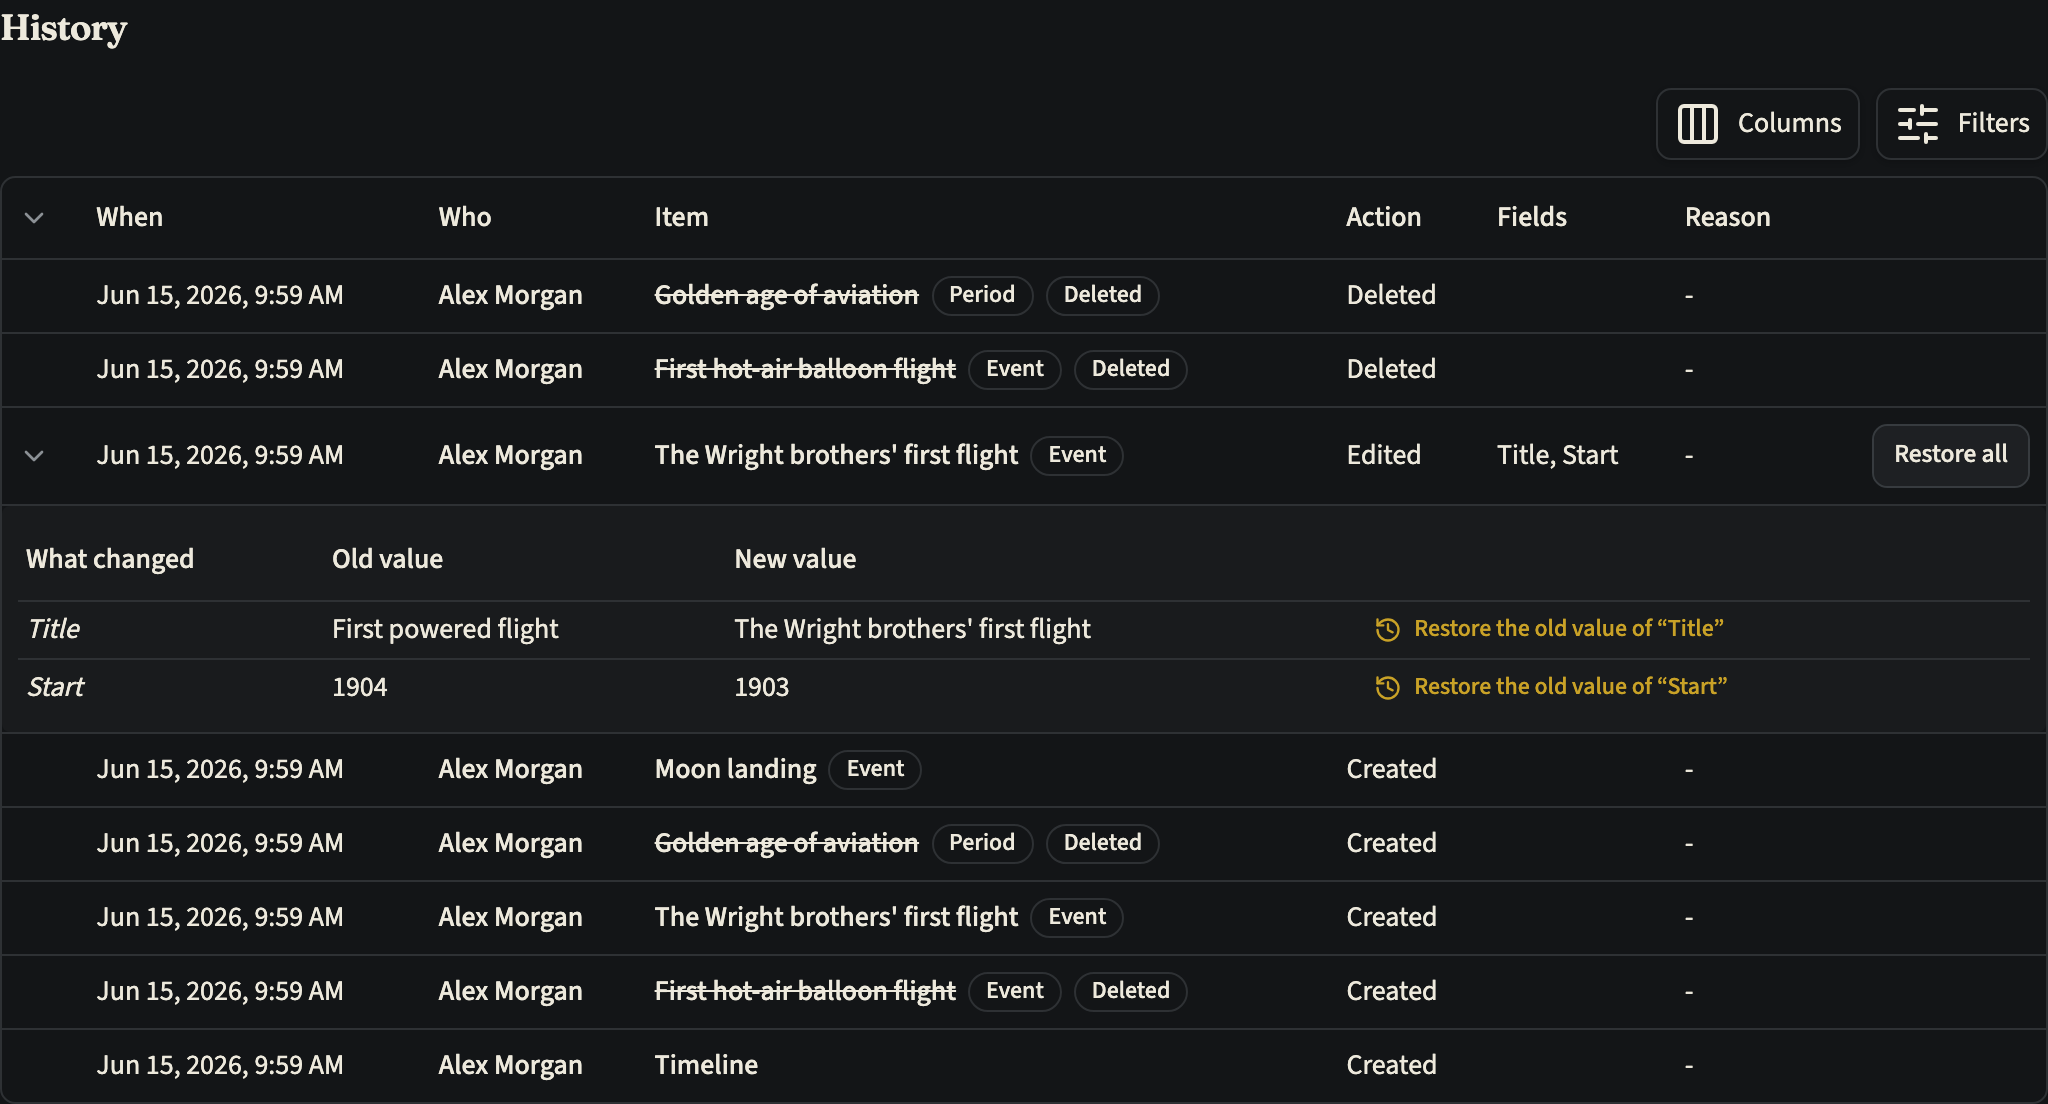Click the History page heading
The image size is (2048, 1104).
coord(63,28)
